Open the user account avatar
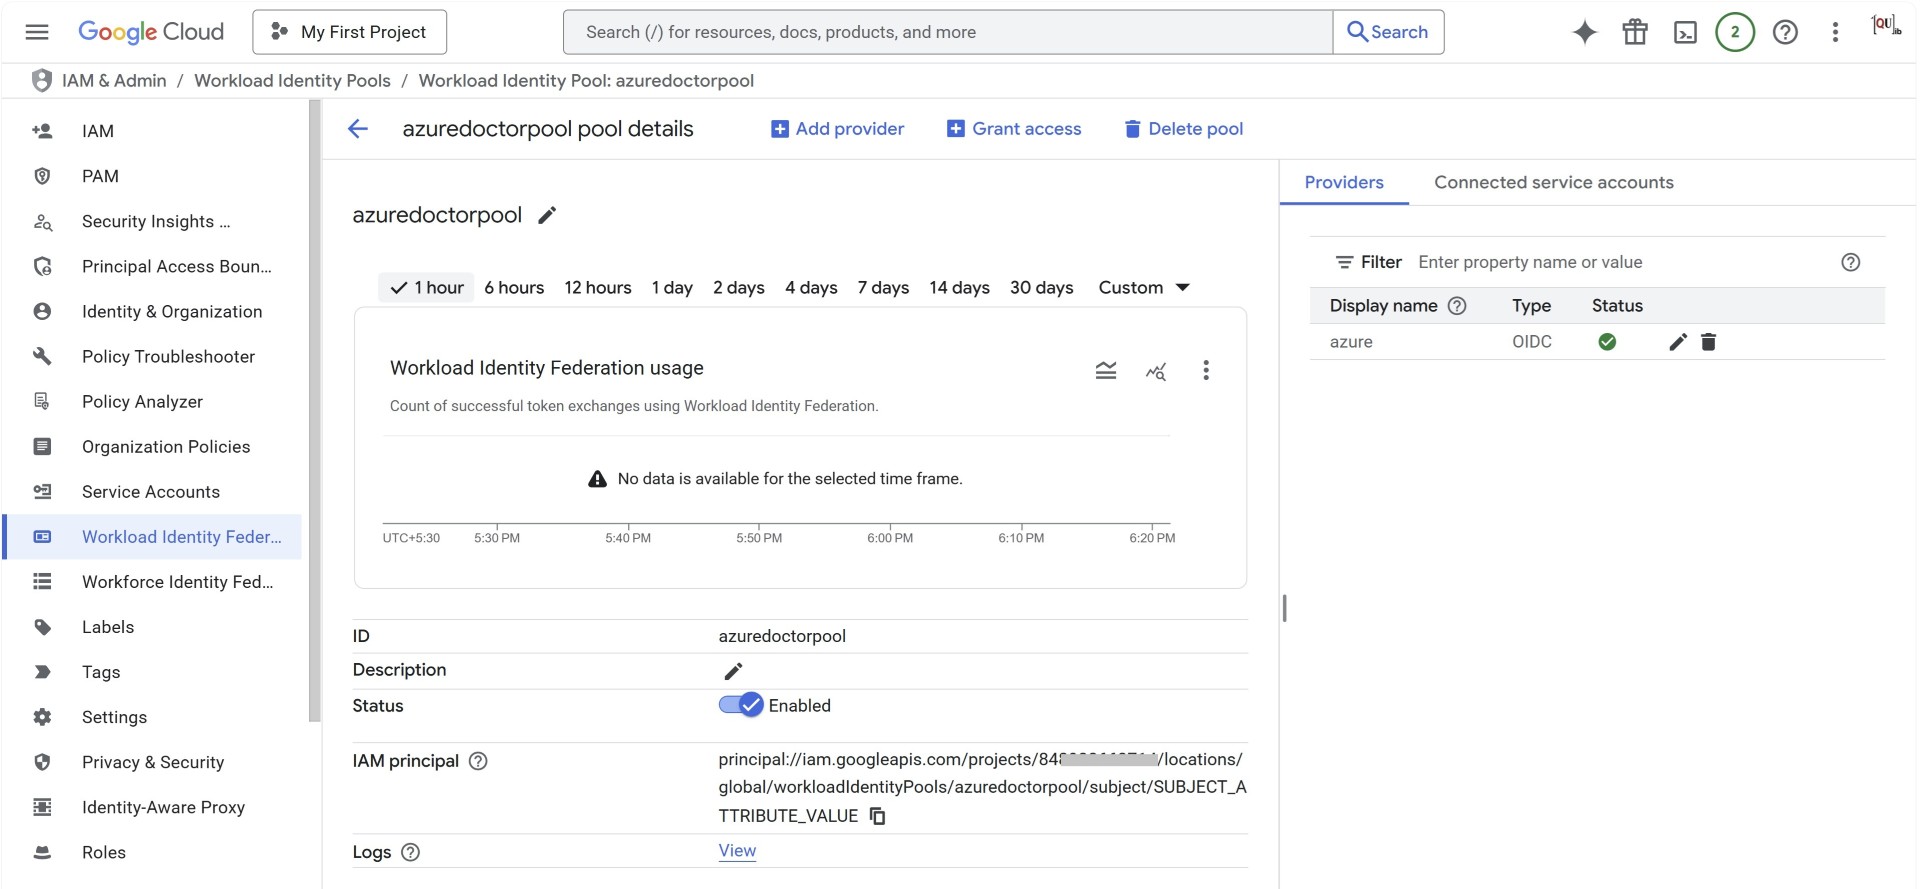 tap(1886, 26)
